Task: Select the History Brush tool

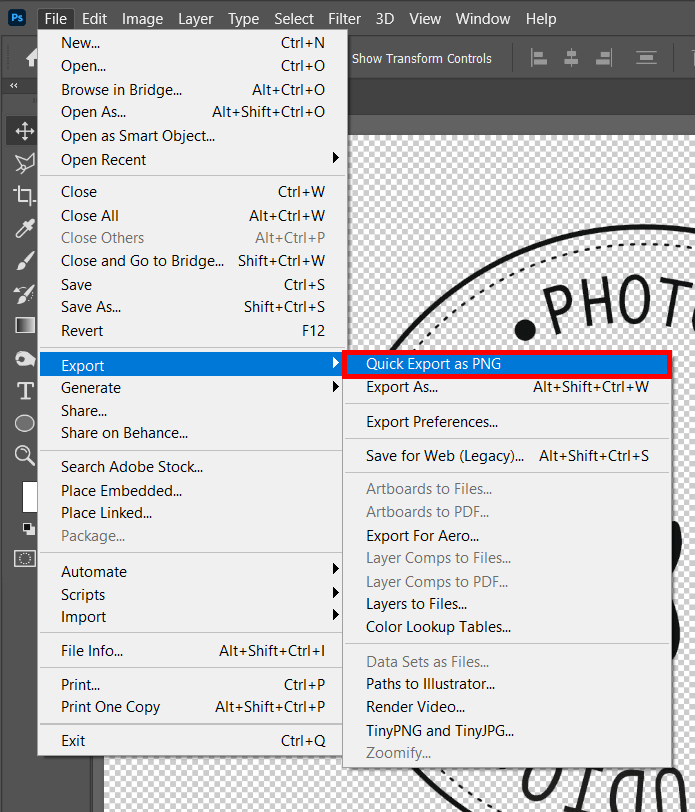Action: 24,294
